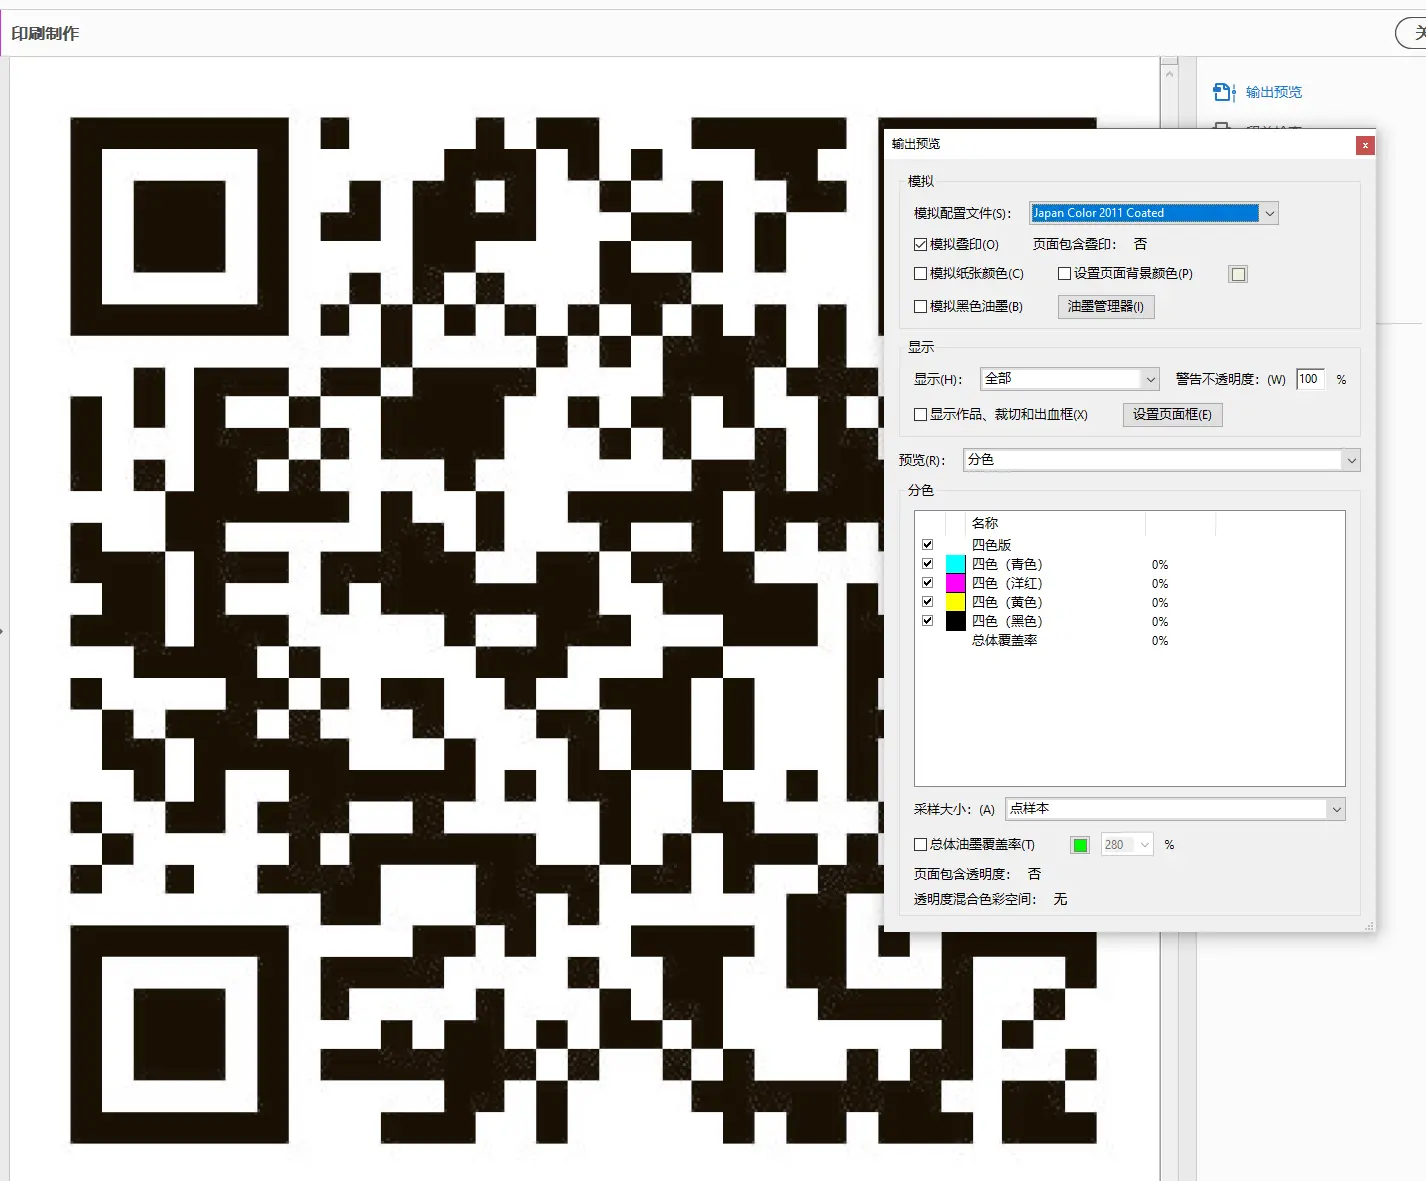Click the green ink coverage color swatch
The height and width of the screenshot is (1181, 1426).
point(1080,845)
